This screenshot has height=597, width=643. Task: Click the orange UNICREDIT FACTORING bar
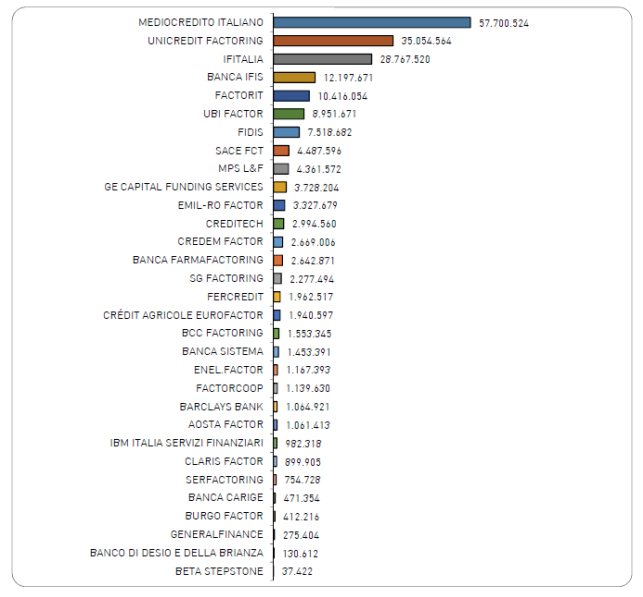point(333,41)
